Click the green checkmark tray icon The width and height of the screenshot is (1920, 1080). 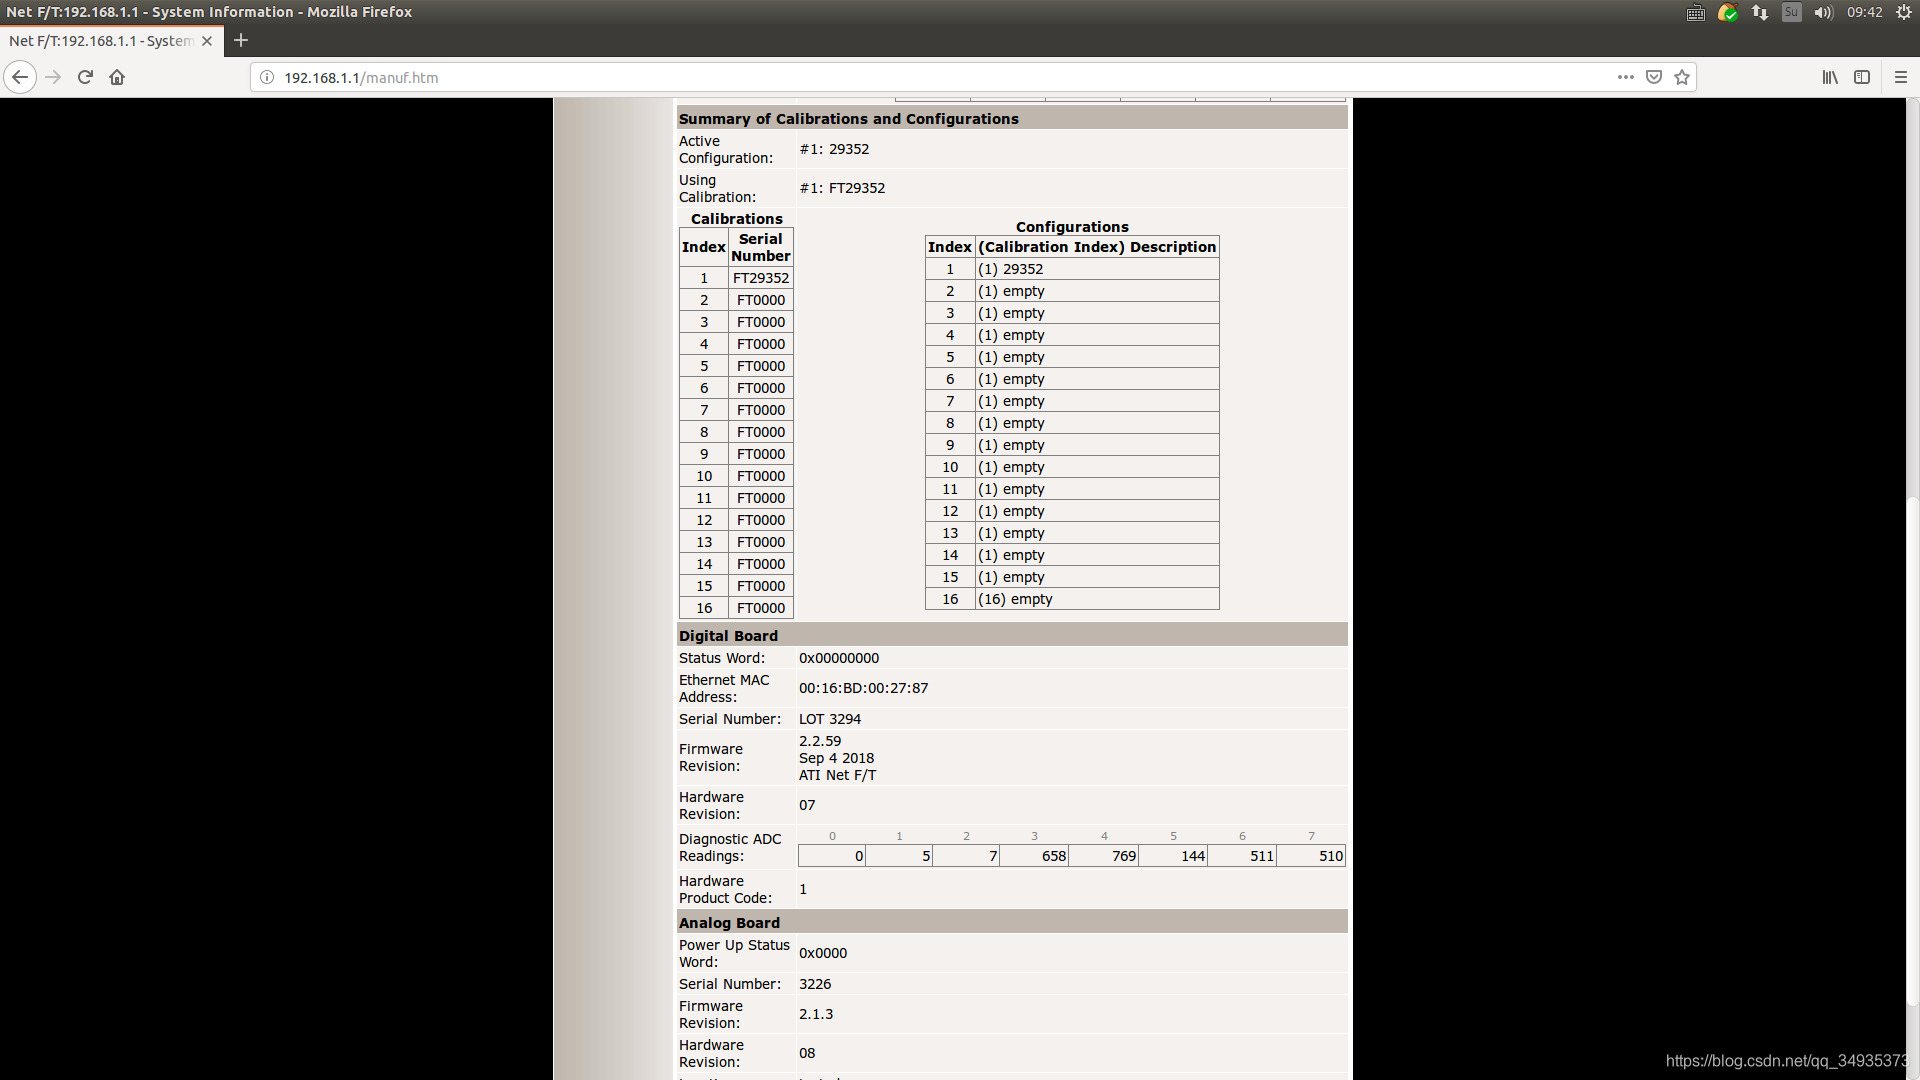tap(1728, 12)
